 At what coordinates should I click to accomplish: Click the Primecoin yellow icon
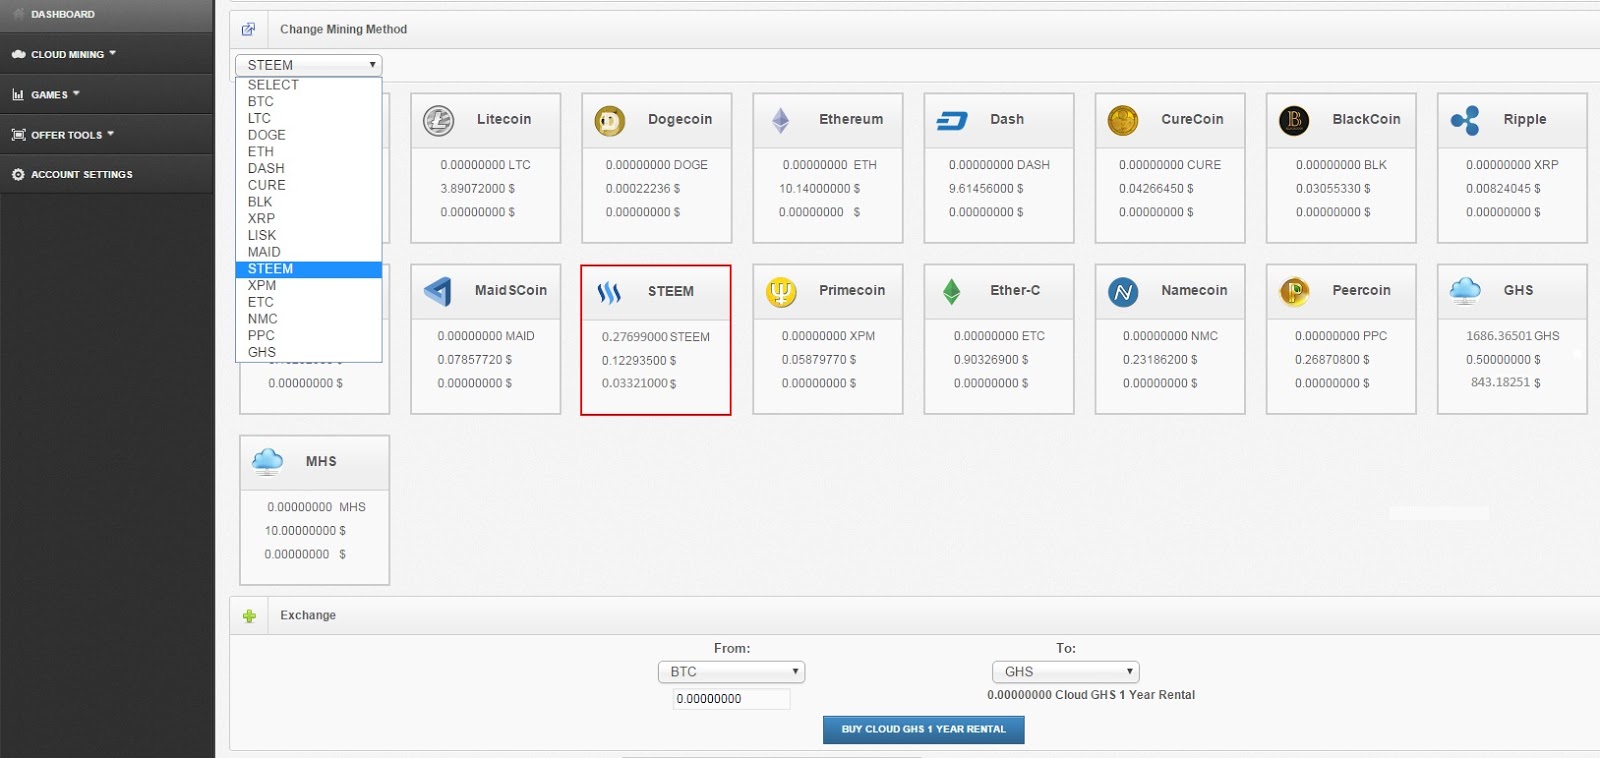tap(781, 292)
